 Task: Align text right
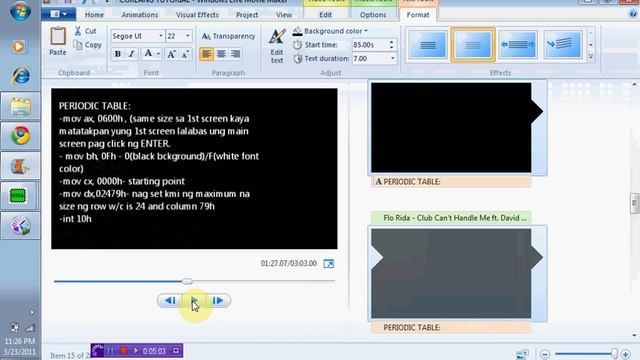pos(236,54)
